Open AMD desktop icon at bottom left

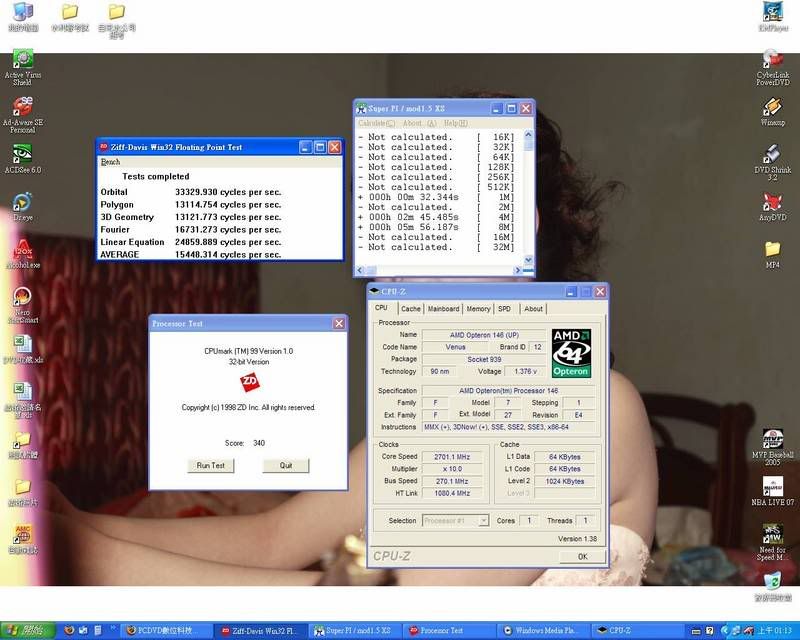click(22, 539)
